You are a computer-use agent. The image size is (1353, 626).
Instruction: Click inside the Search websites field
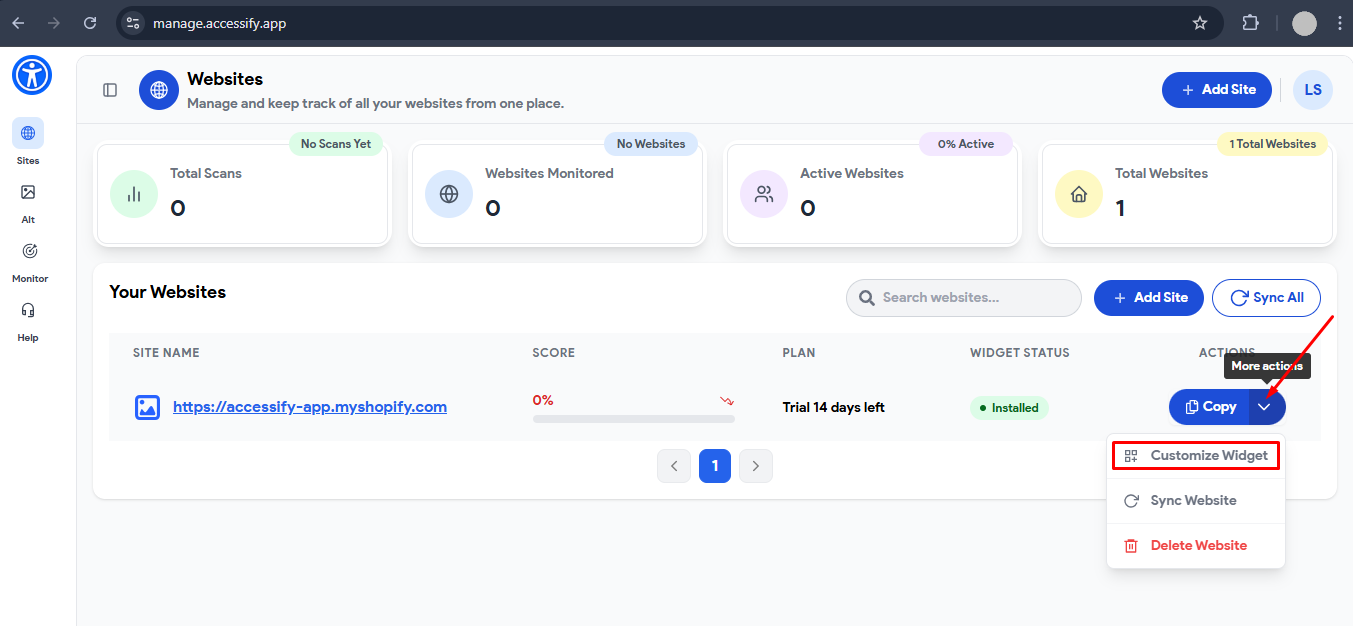pyautogui.click(x=963, y=297)
